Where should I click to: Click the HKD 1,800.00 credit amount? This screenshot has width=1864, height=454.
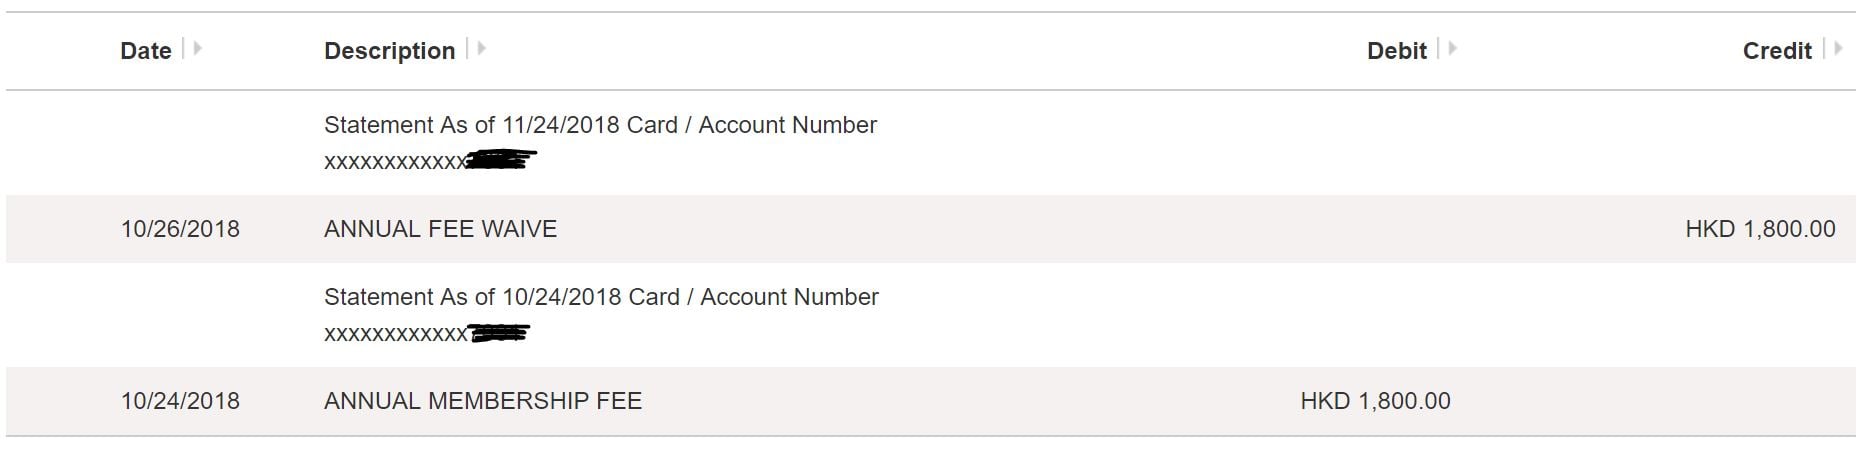(1760, 229)
